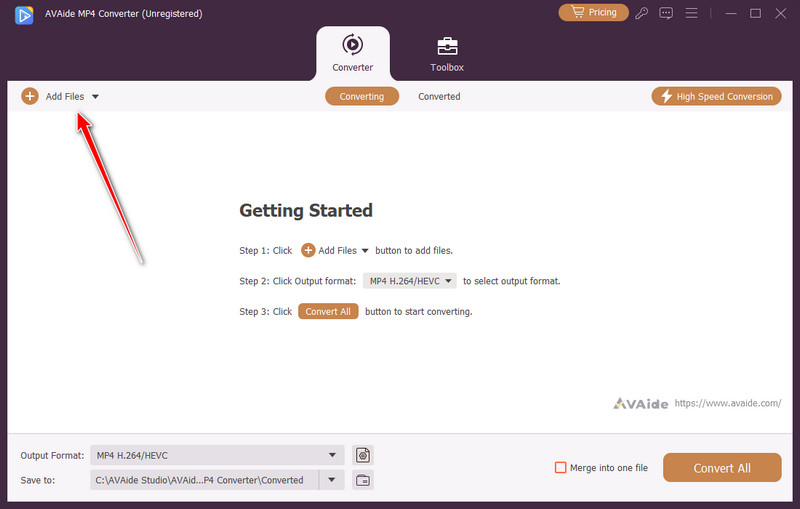Show the Converted list tab
800x509 pixels.
tap(439, 96)
